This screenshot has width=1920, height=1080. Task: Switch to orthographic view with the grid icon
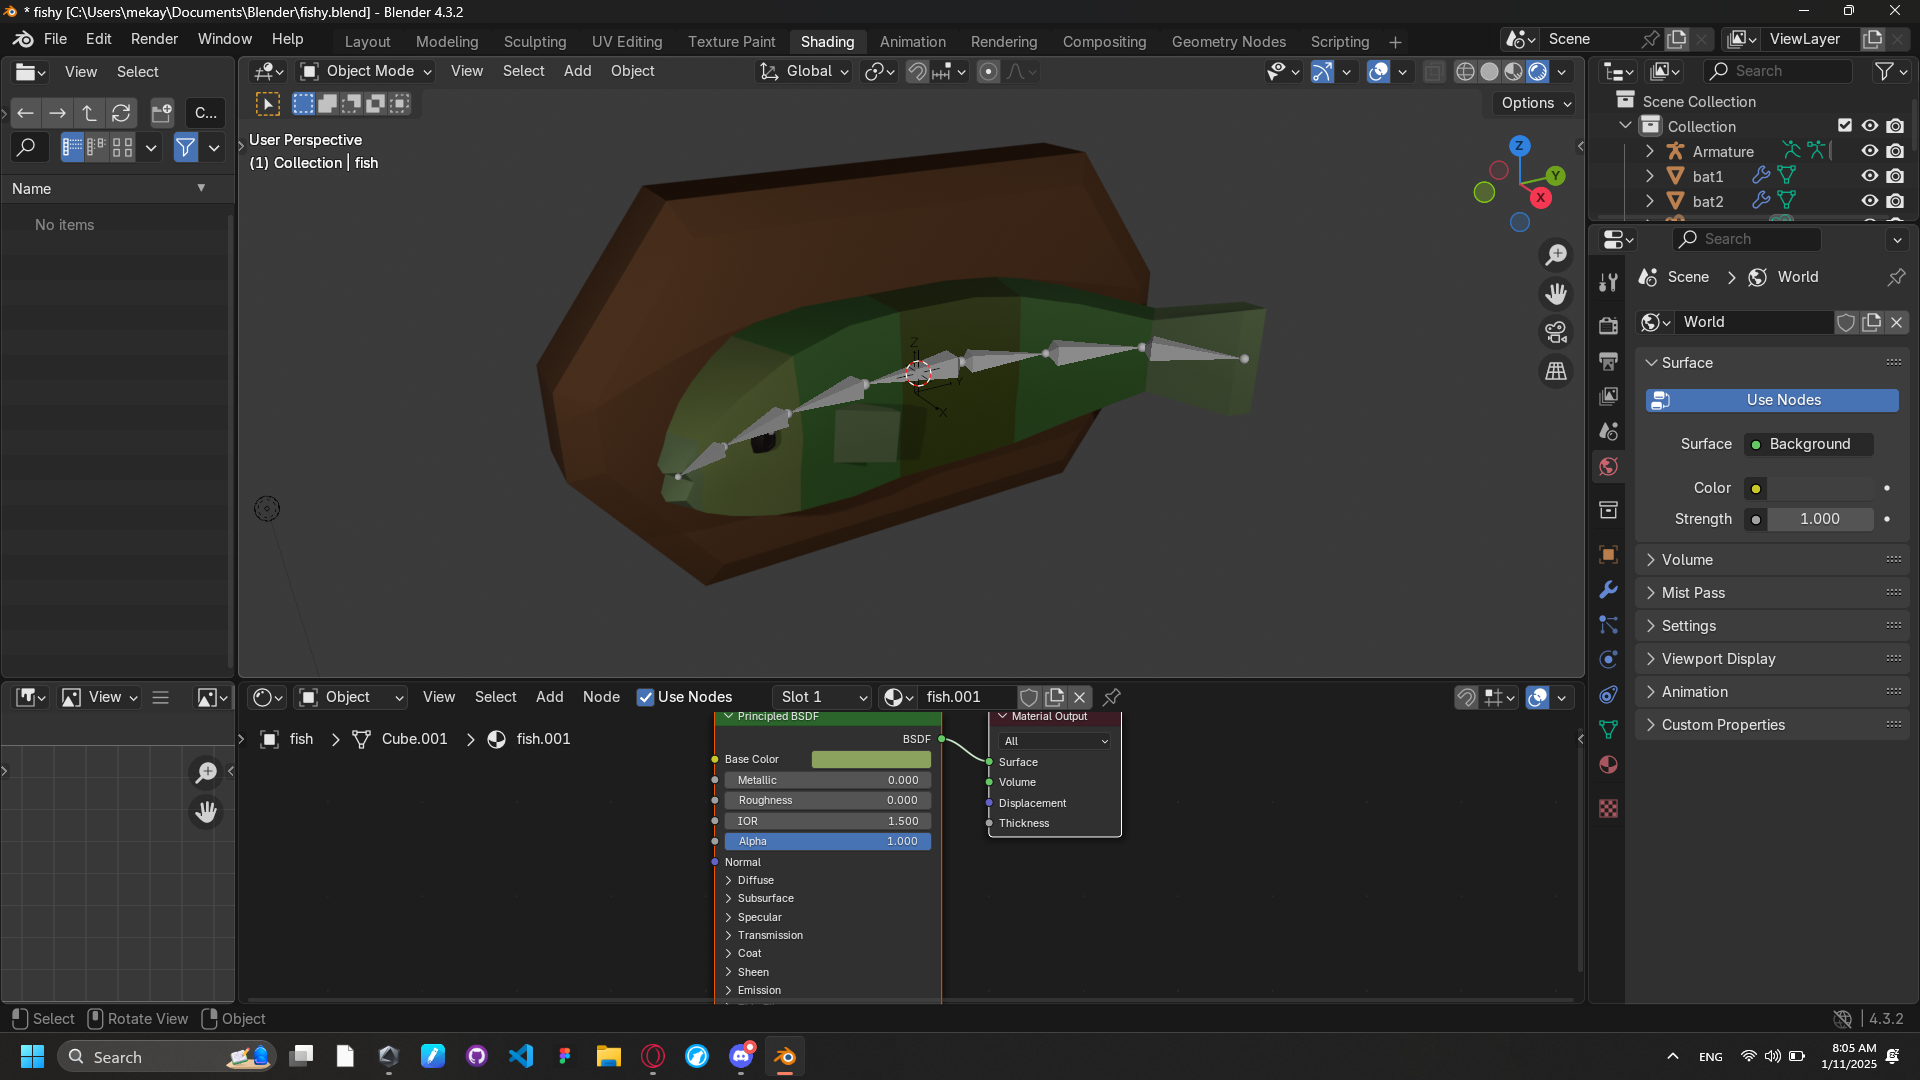coord(1556,371)
